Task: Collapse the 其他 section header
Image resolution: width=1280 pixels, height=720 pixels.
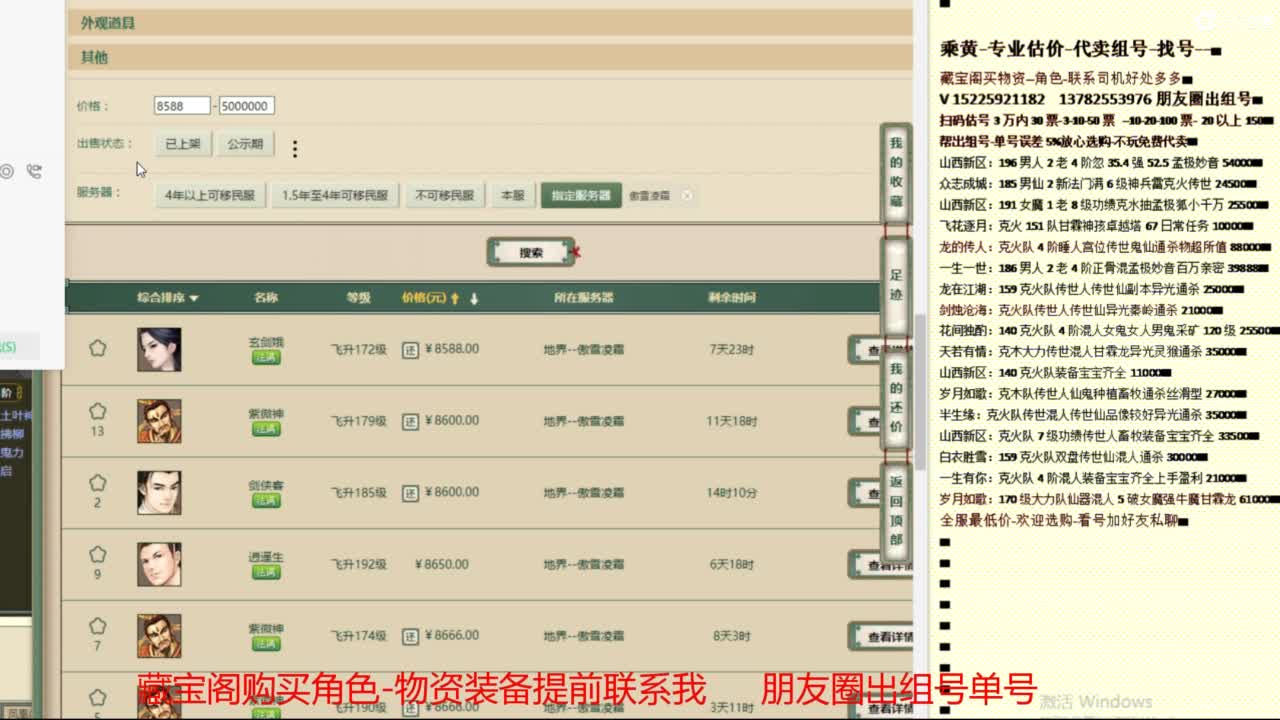Action: click(x=489, y=57)
